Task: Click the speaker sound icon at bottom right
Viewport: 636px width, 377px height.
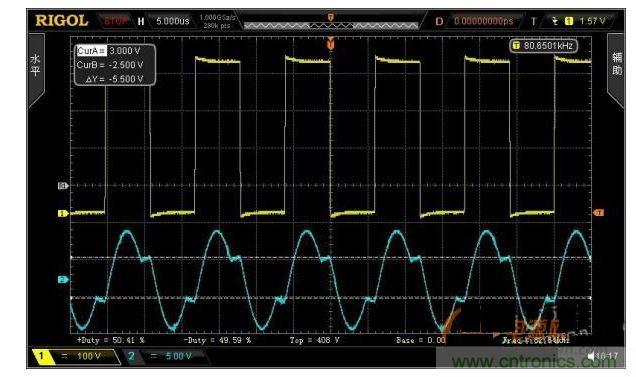Action: [x=591, y=356]
